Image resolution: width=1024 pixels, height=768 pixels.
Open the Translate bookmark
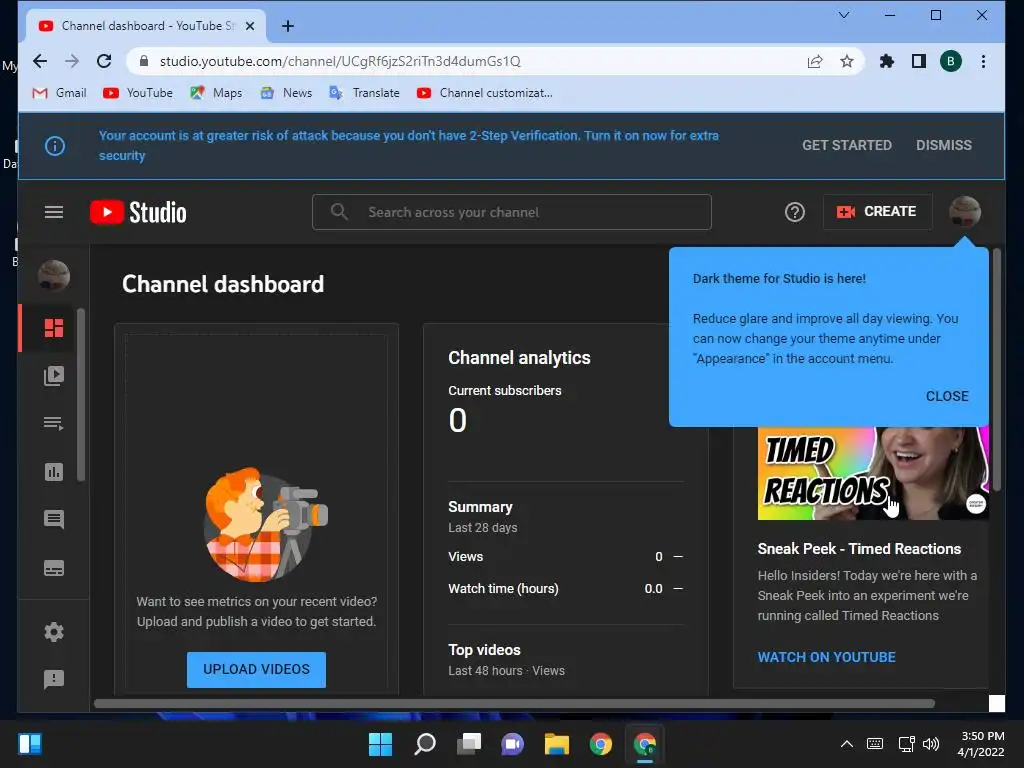point(364,93)
